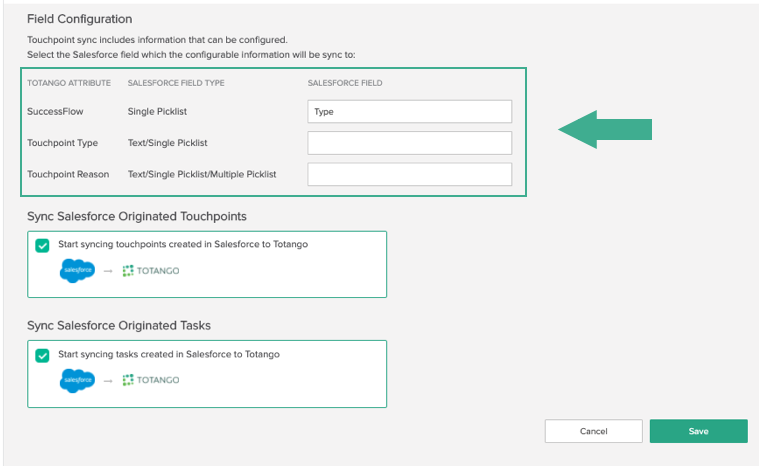Click the Touchpoint Reason attribute label
Viewport: 759px width, 466px height.
(x=68, y=174)
